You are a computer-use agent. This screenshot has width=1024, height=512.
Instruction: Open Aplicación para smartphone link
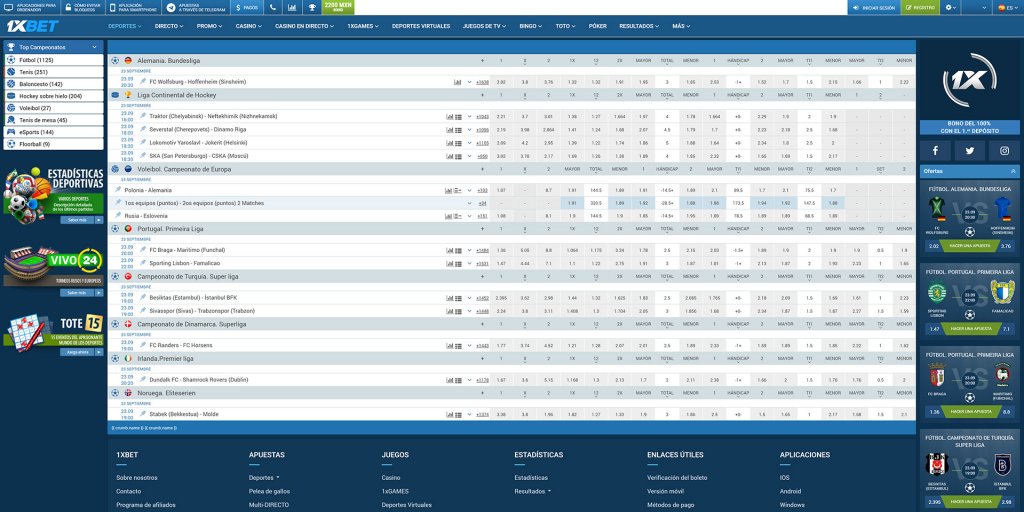coord(133,7)
